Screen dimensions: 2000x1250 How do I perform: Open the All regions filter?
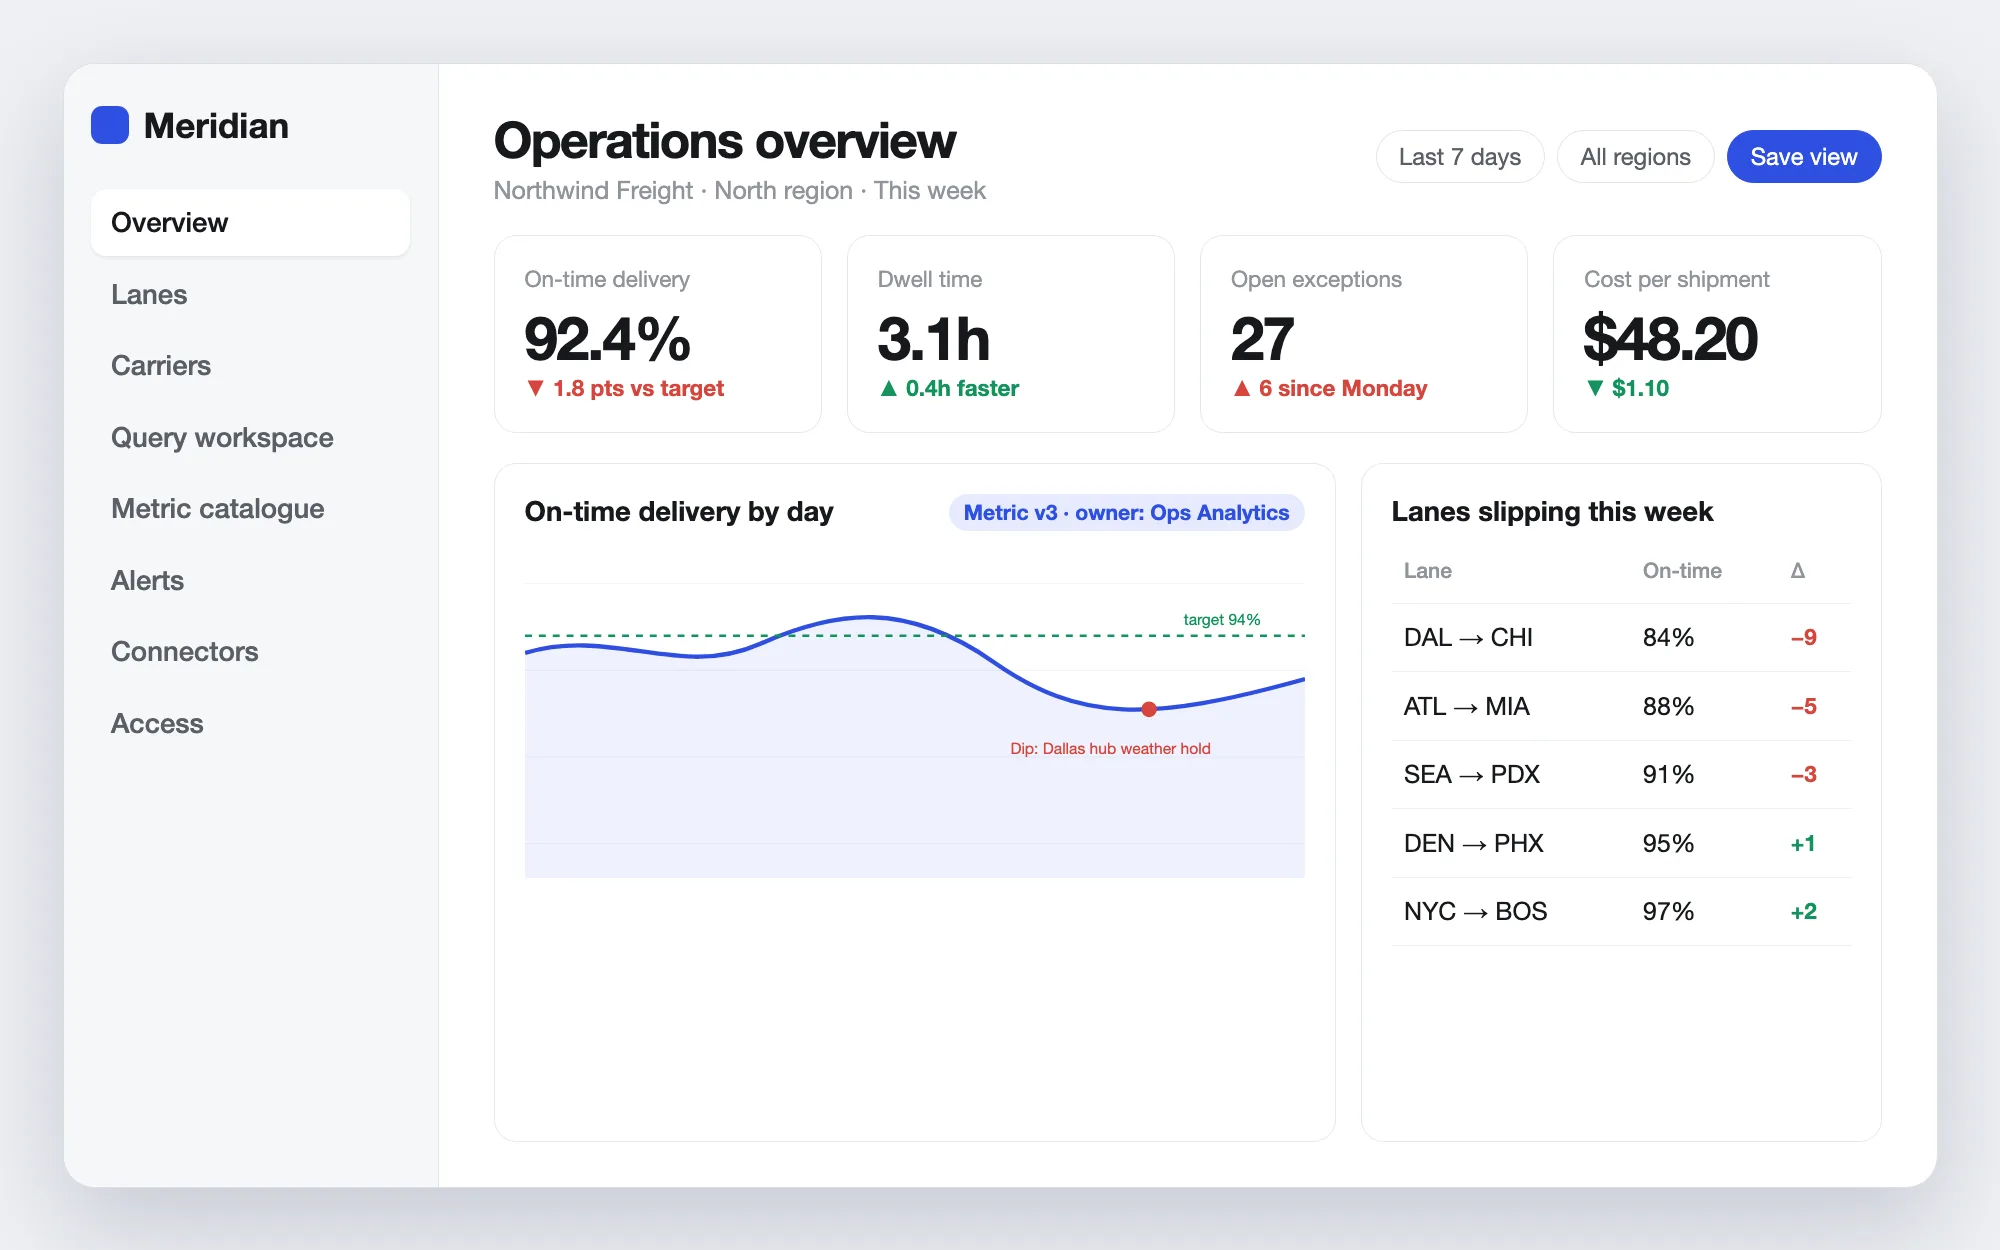1635,157
